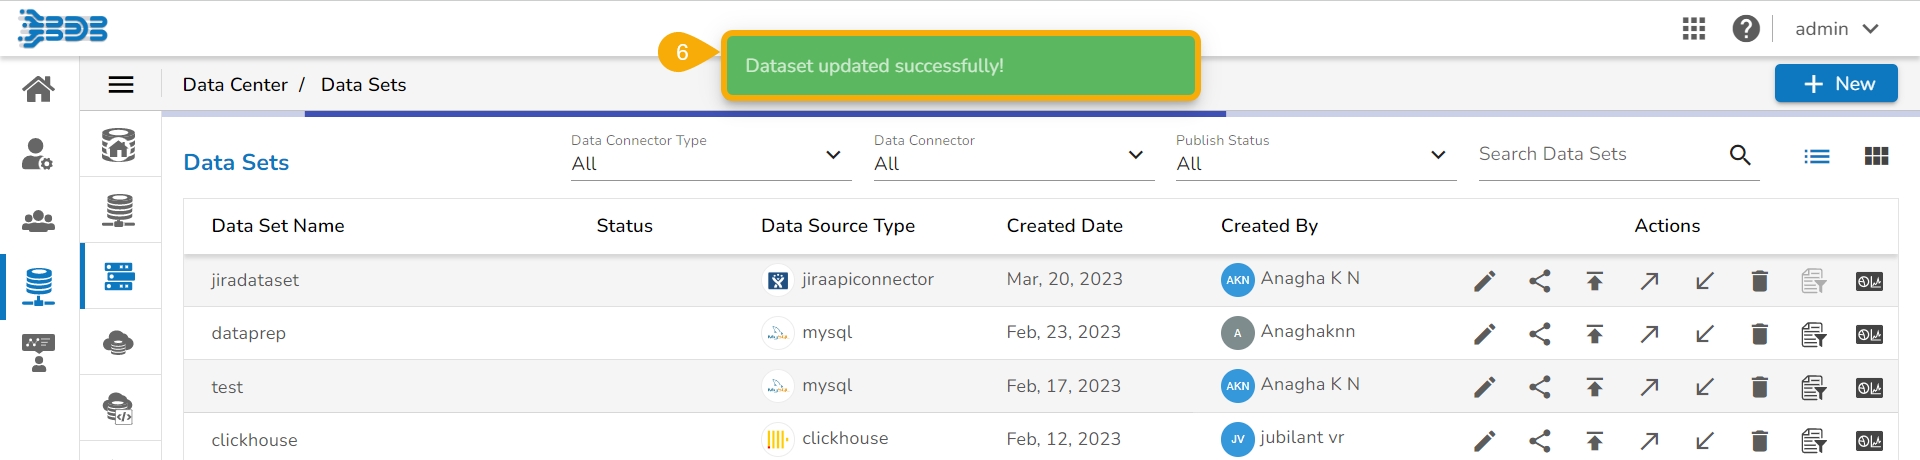Dismiss the Dataset updated successfully notification
Image resolution: width=1920 pixels, height=460 pixels.
[x=960, y=66]
